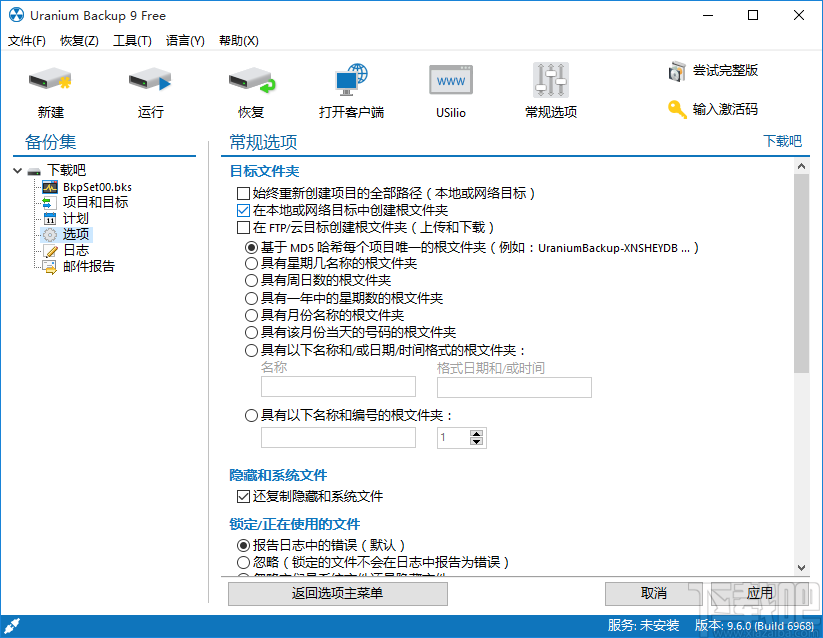
Task: Enable 在FTP/云目标创建文件夹 option
Action: coord(243,228)
